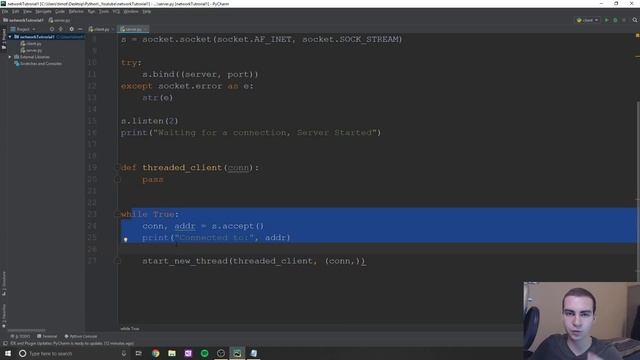The height and width of the screenshot is (360, 640).
Task: Open the Python Console tool window
Action: [x=81, y=336]
